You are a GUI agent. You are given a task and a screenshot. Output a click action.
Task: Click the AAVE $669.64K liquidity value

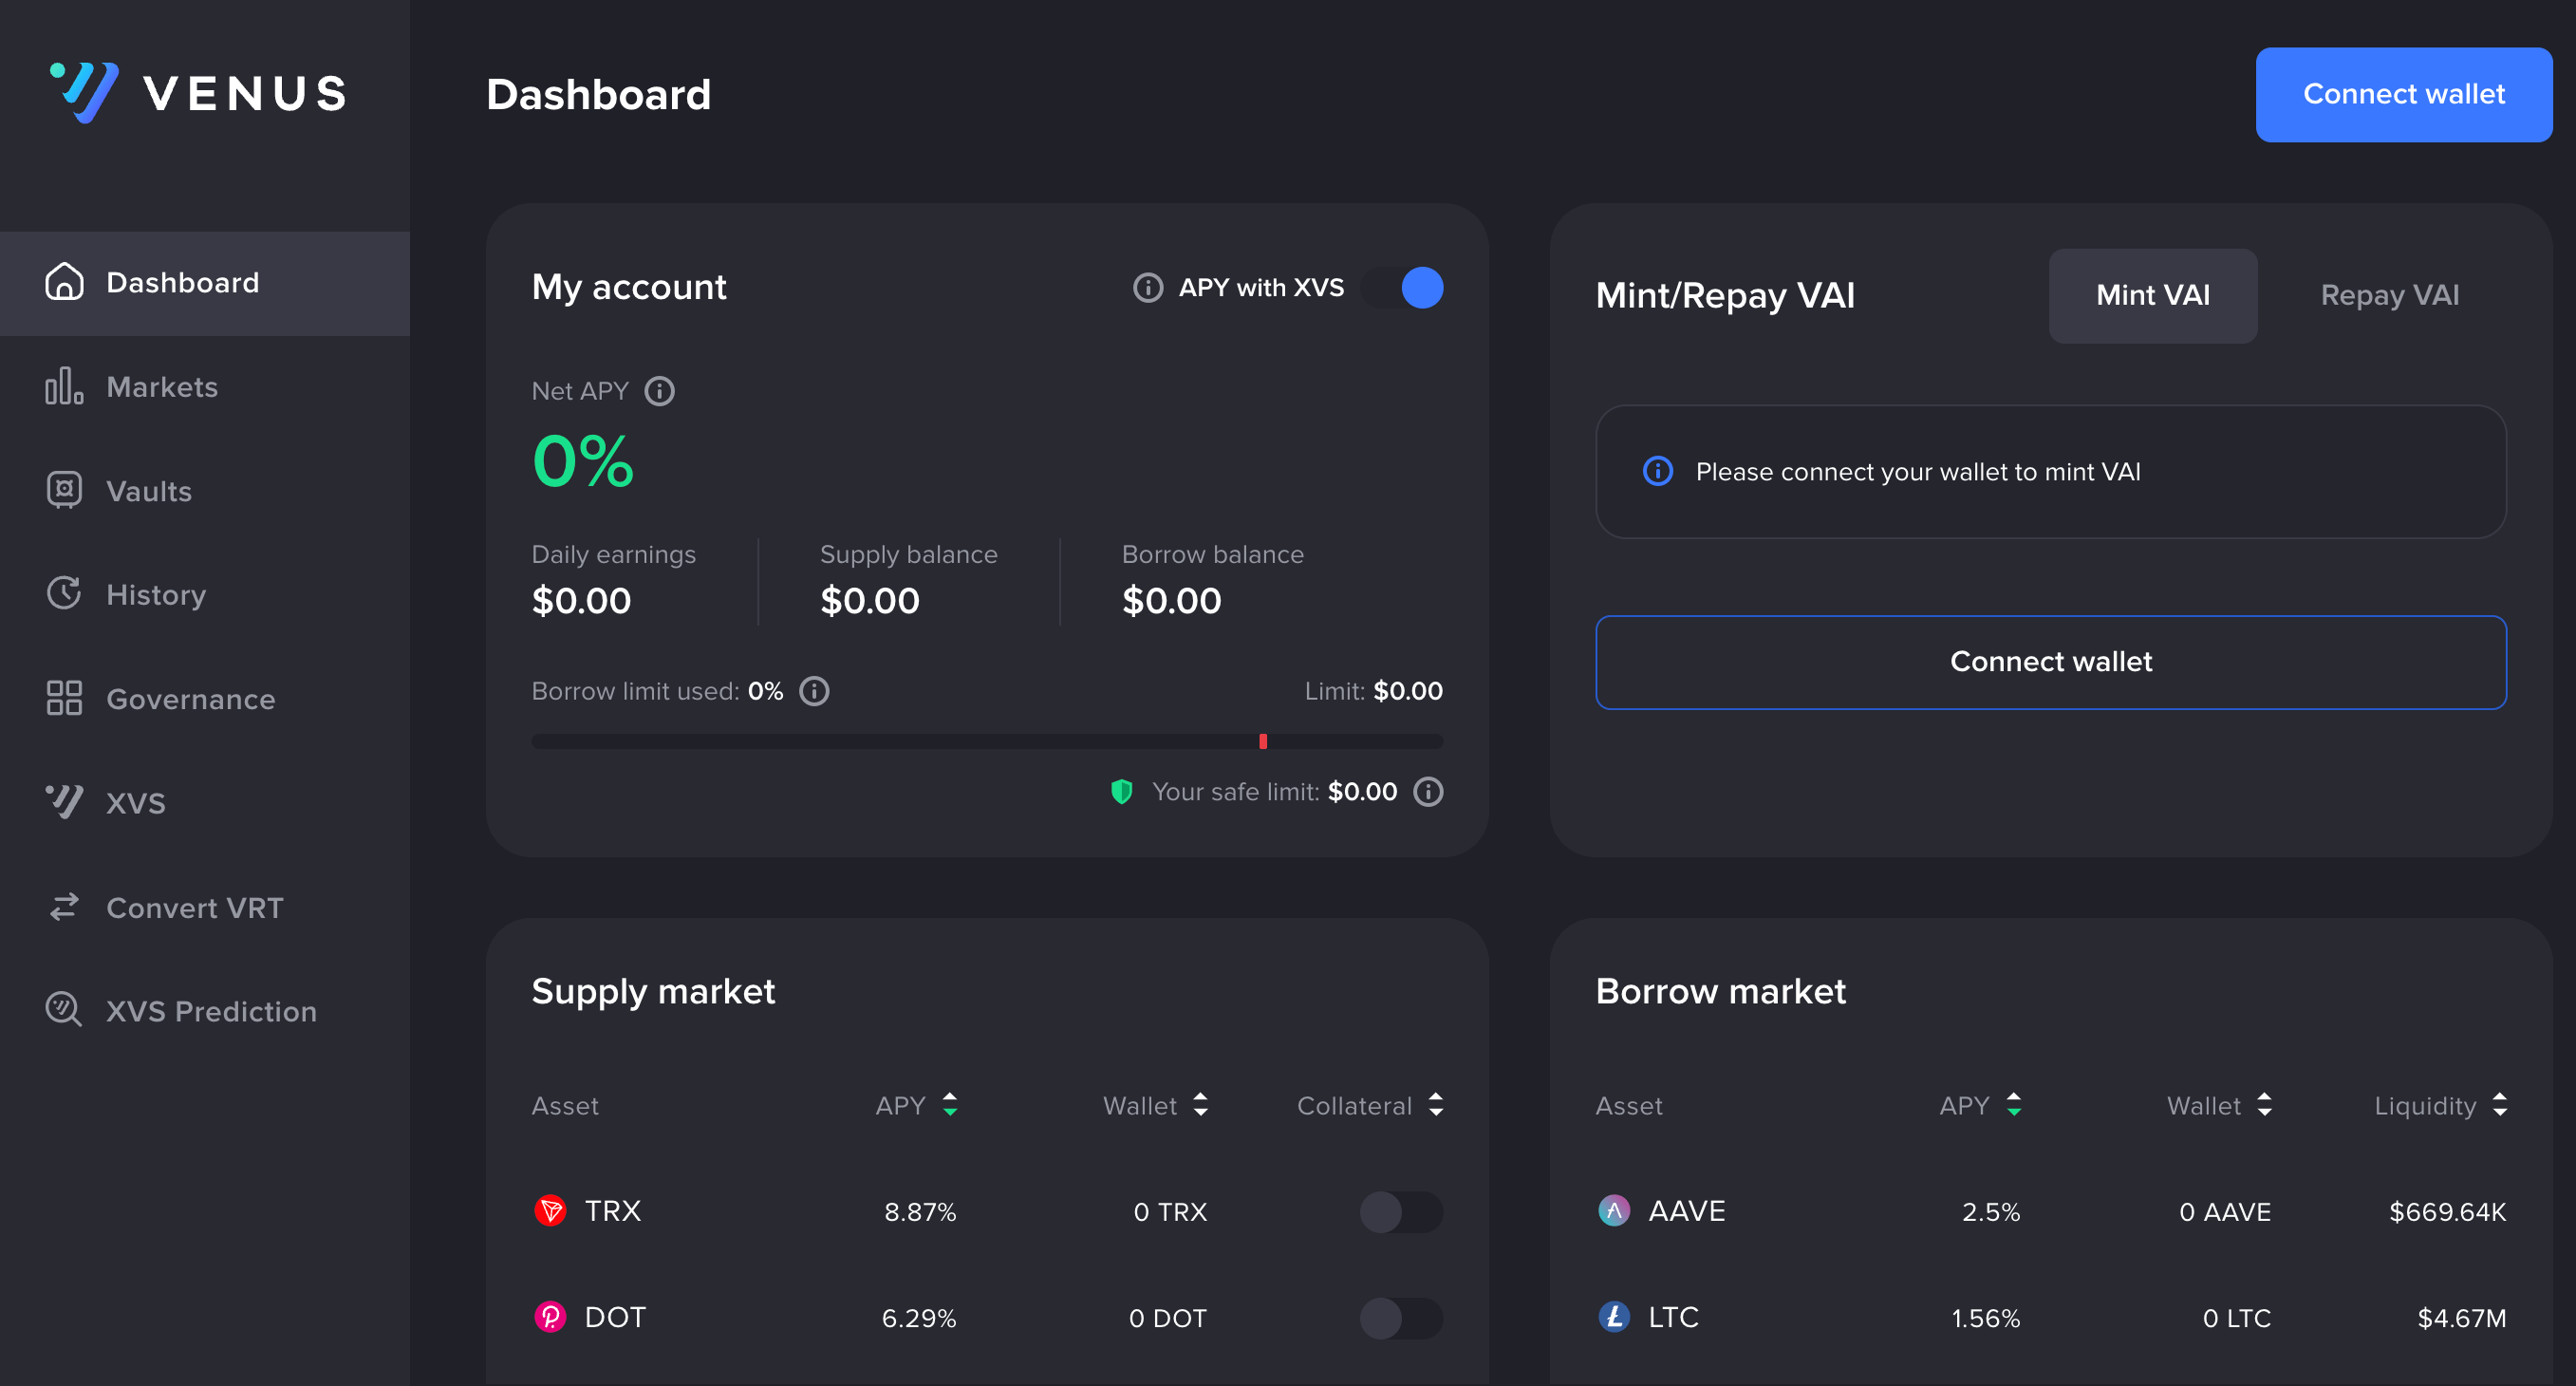[2447, 1212]
